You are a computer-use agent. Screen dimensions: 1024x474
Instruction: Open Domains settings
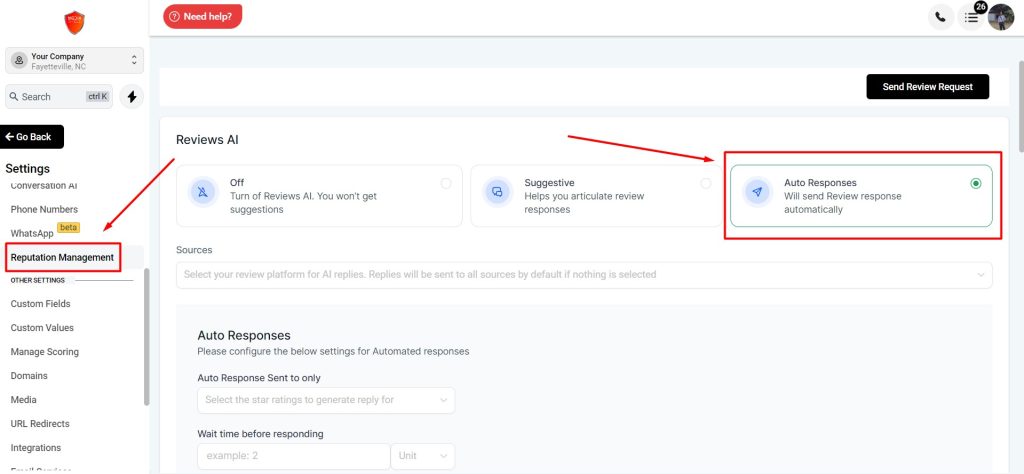(x=29, y=376)
